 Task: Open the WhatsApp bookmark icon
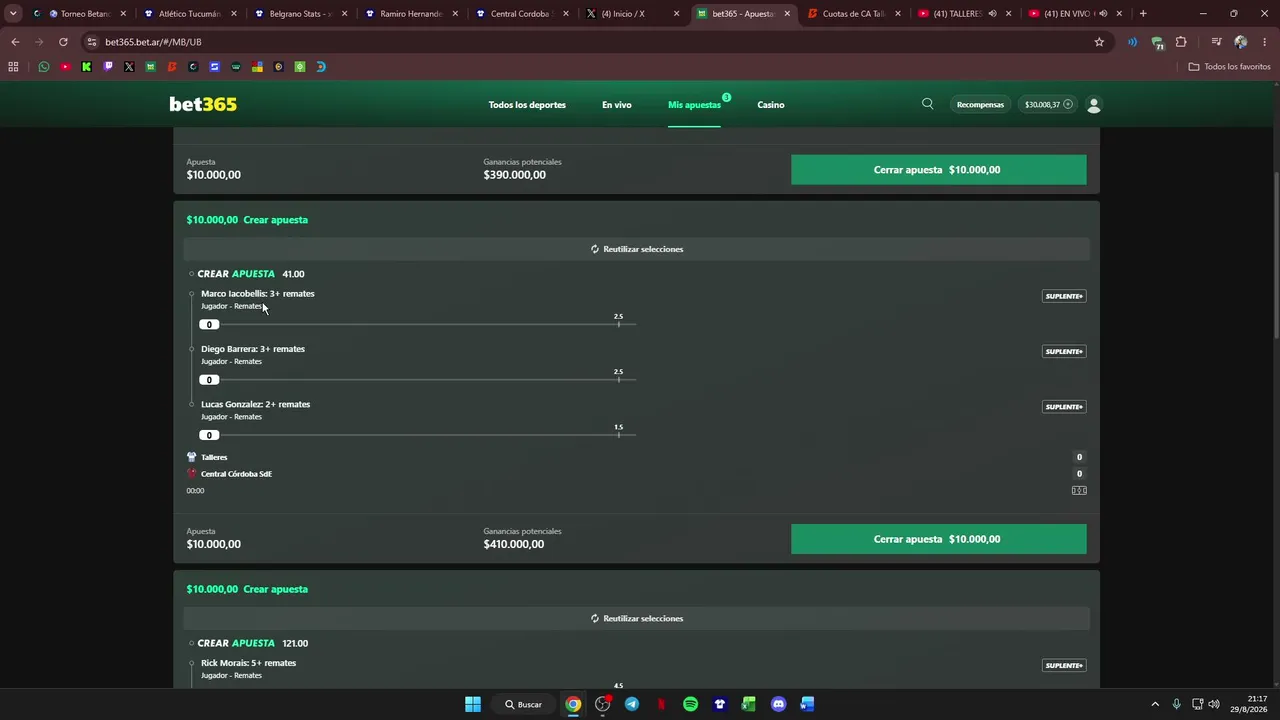pyautogui.click(x=44, y=67)
